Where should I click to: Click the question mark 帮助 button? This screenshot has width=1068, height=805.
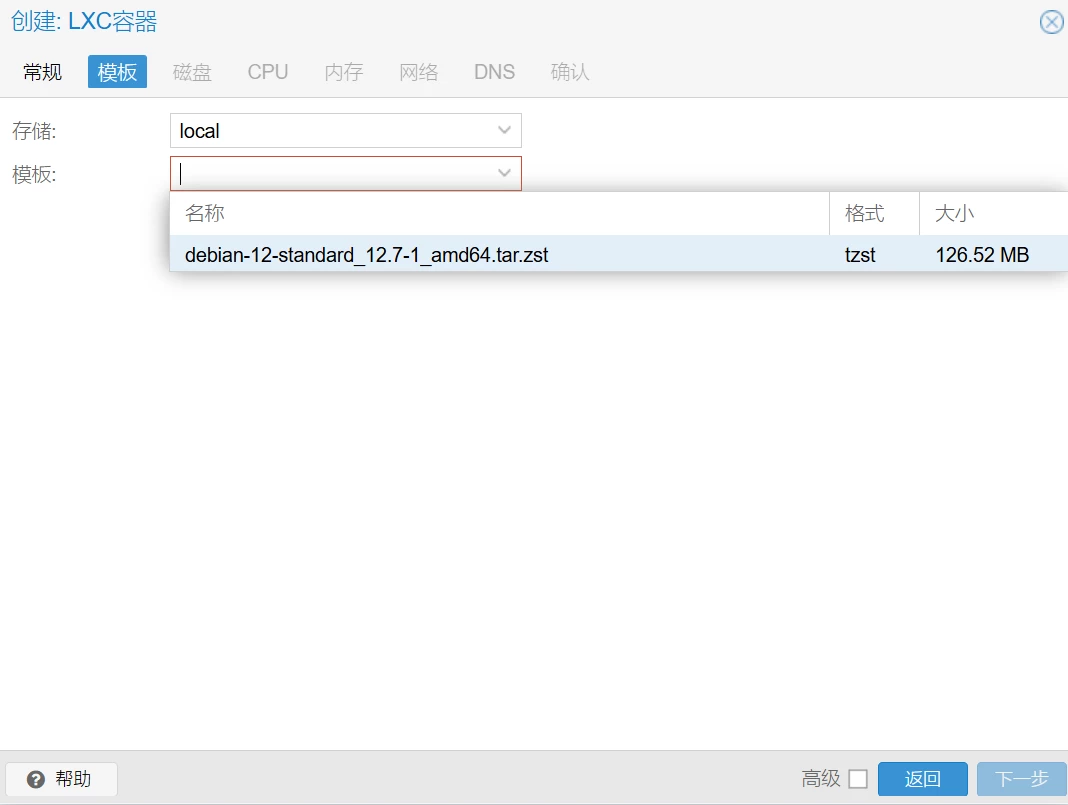pyautogui.click(x=61, y=779)
